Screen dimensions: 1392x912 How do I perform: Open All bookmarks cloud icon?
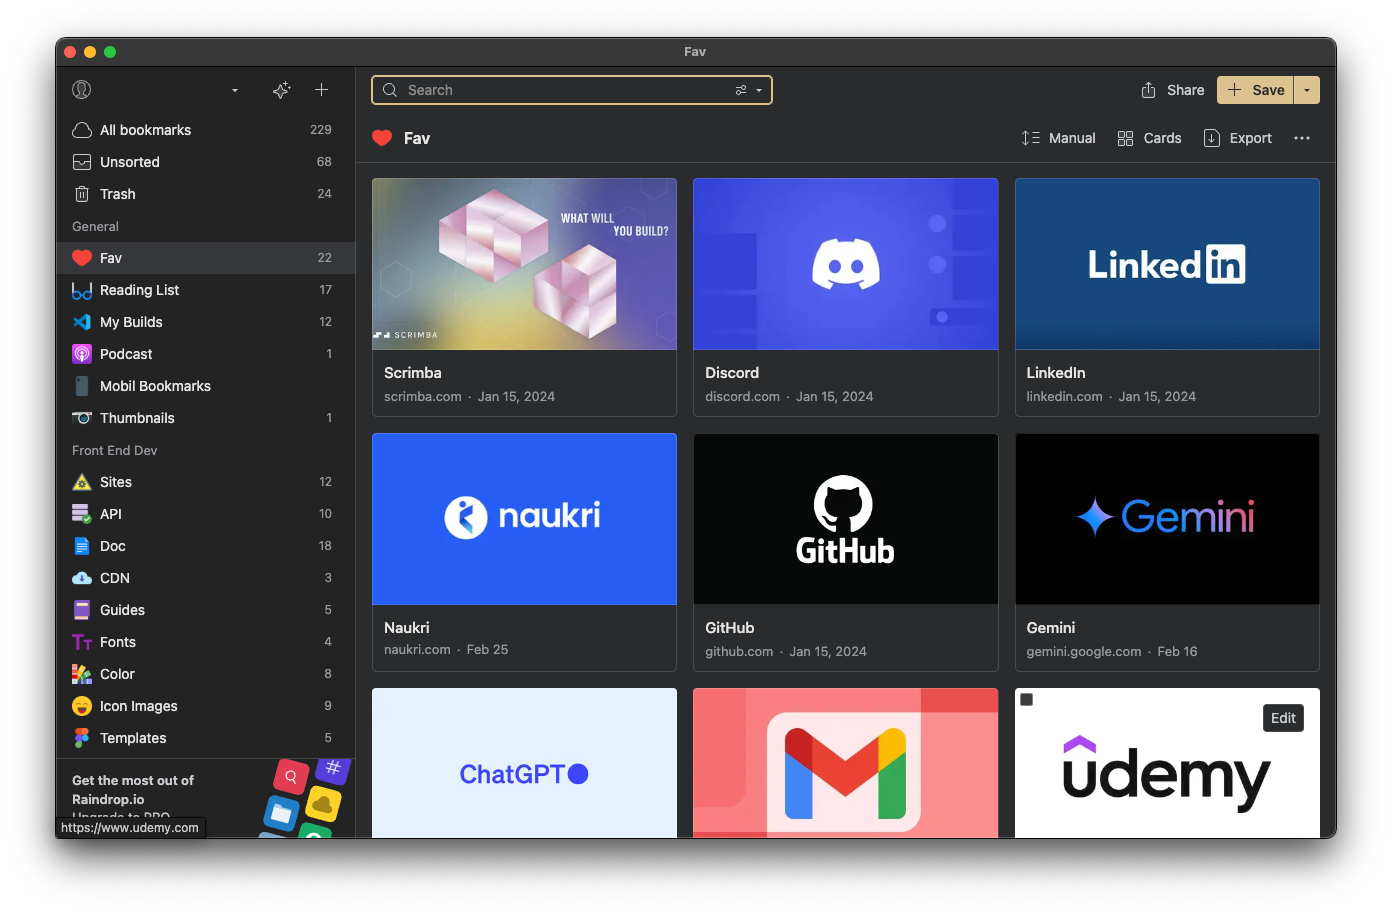[82, 130]
